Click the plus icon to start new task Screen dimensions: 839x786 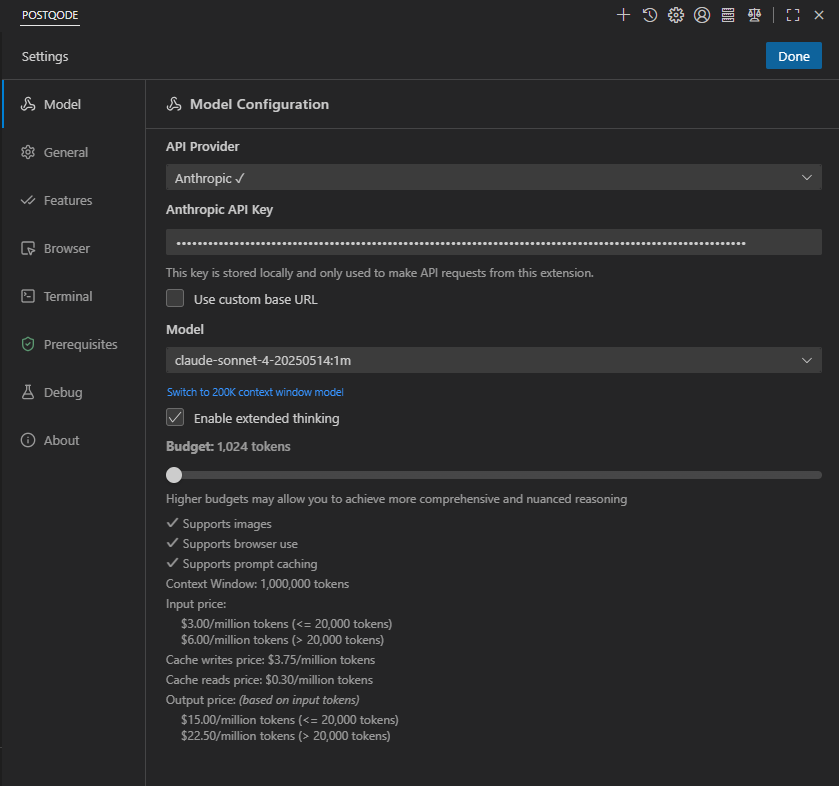623,15
